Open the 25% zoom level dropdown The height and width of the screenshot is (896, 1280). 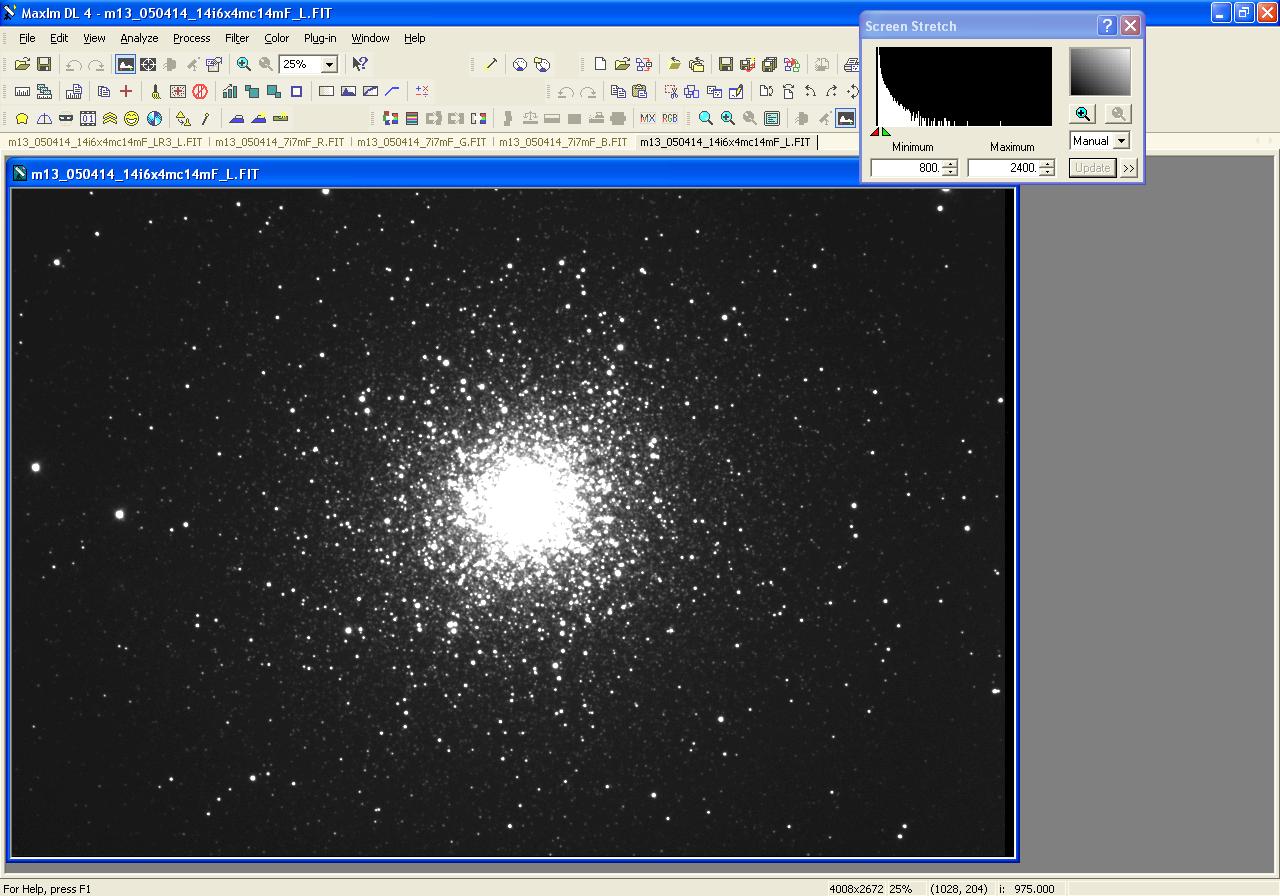tap(329, 64)
